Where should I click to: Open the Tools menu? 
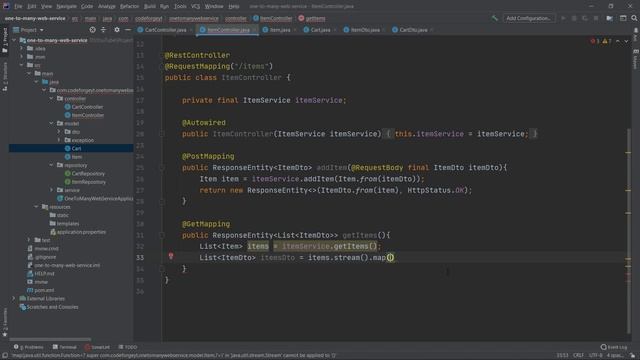coord(180,7)
